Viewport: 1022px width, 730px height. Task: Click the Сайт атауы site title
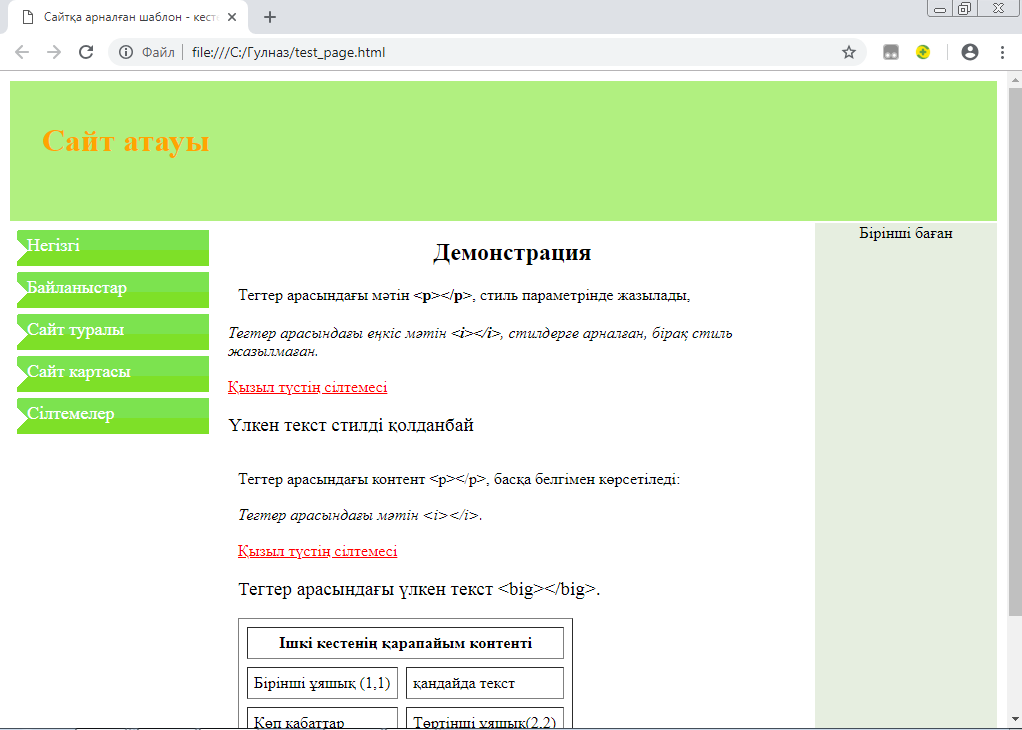click(x=126, y=141)
